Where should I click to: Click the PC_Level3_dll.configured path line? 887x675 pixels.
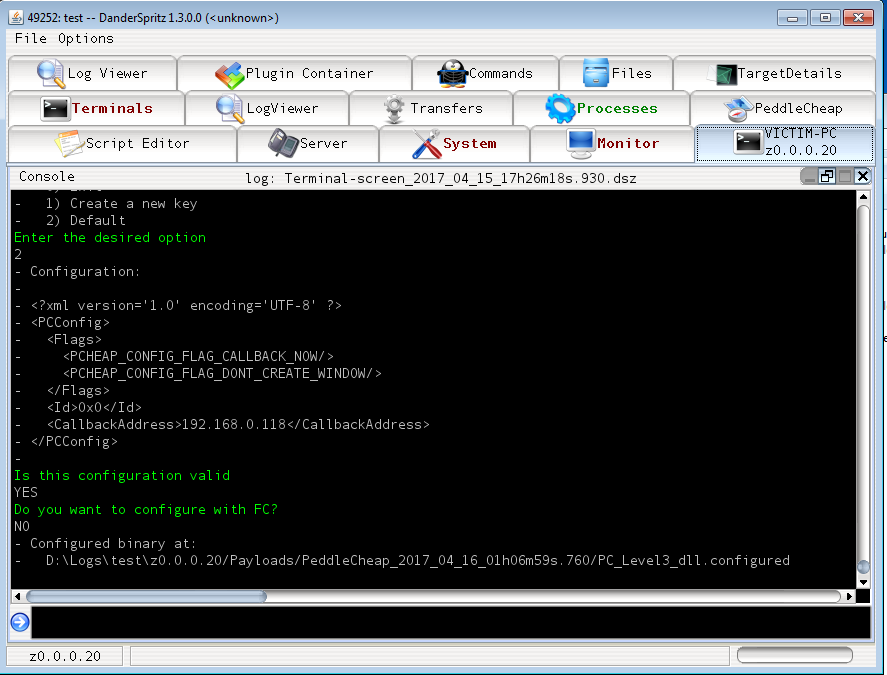[x=417, y=561]
